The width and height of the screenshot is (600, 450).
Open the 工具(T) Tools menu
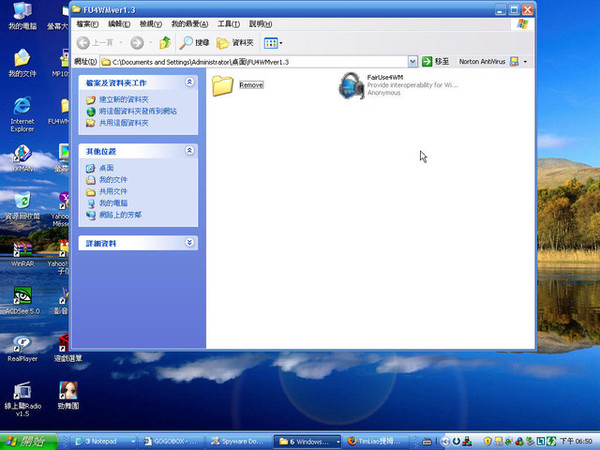point(228,24)
